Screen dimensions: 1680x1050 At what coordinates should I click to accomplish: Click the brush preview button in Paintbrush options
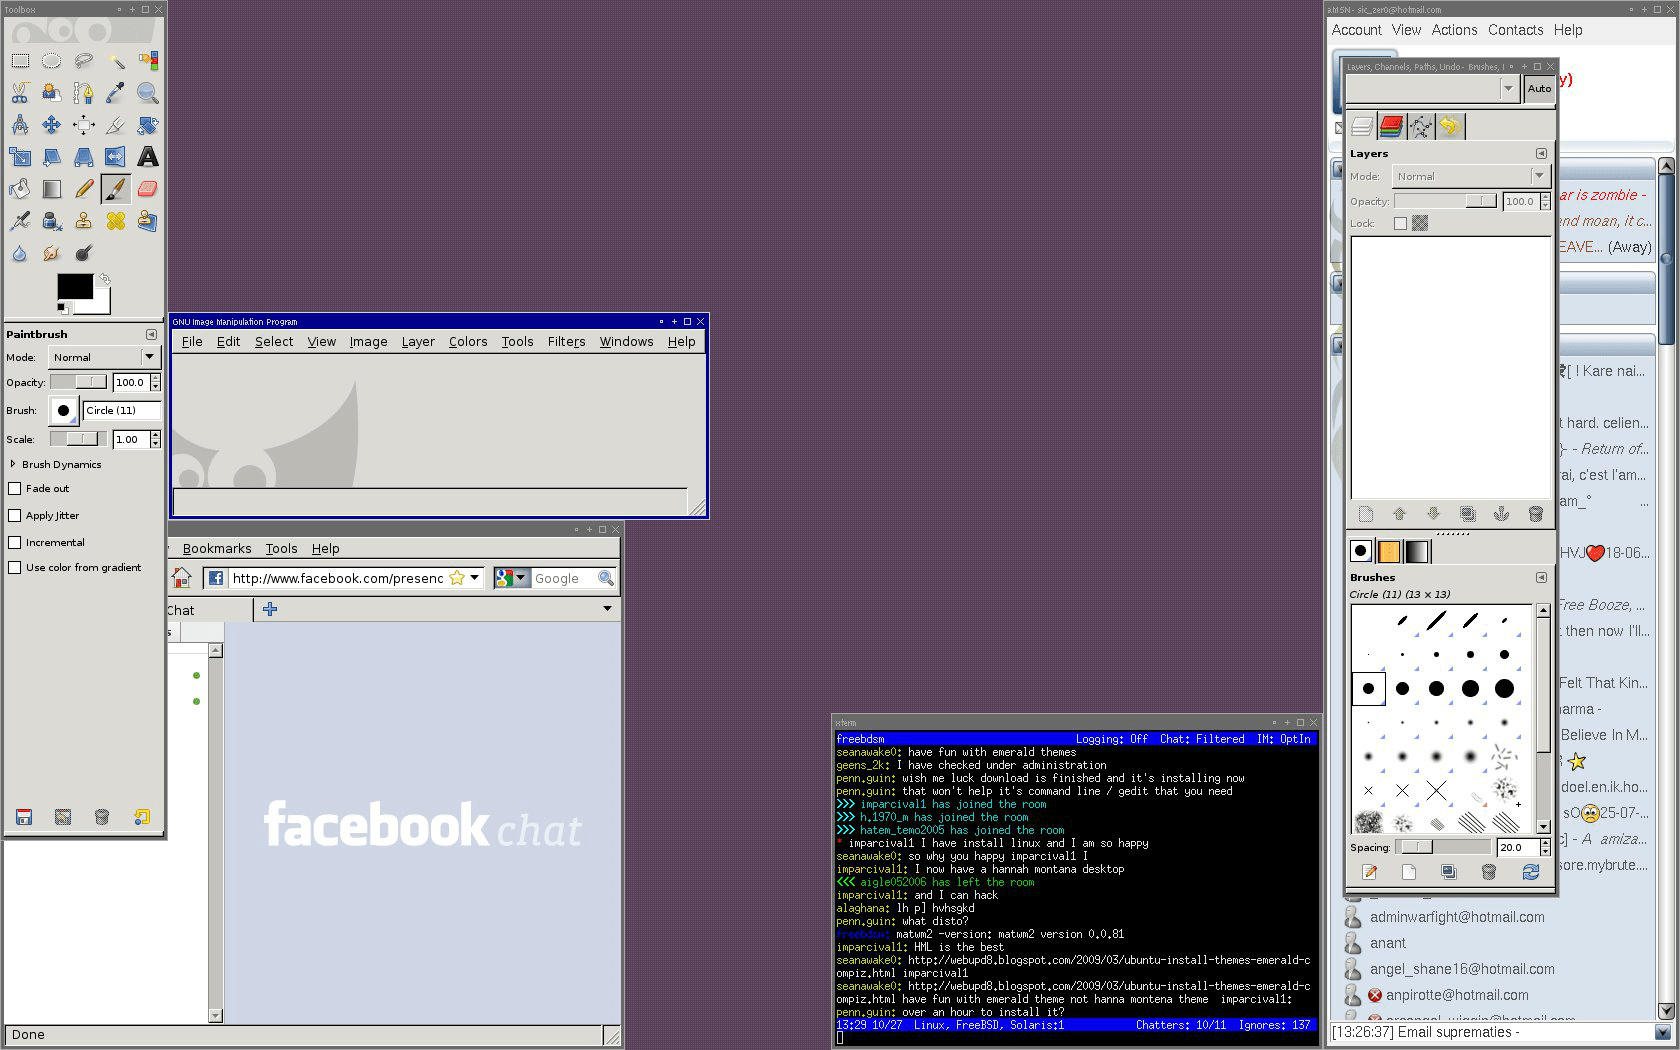pyautogui.click(x=64, y=410)
